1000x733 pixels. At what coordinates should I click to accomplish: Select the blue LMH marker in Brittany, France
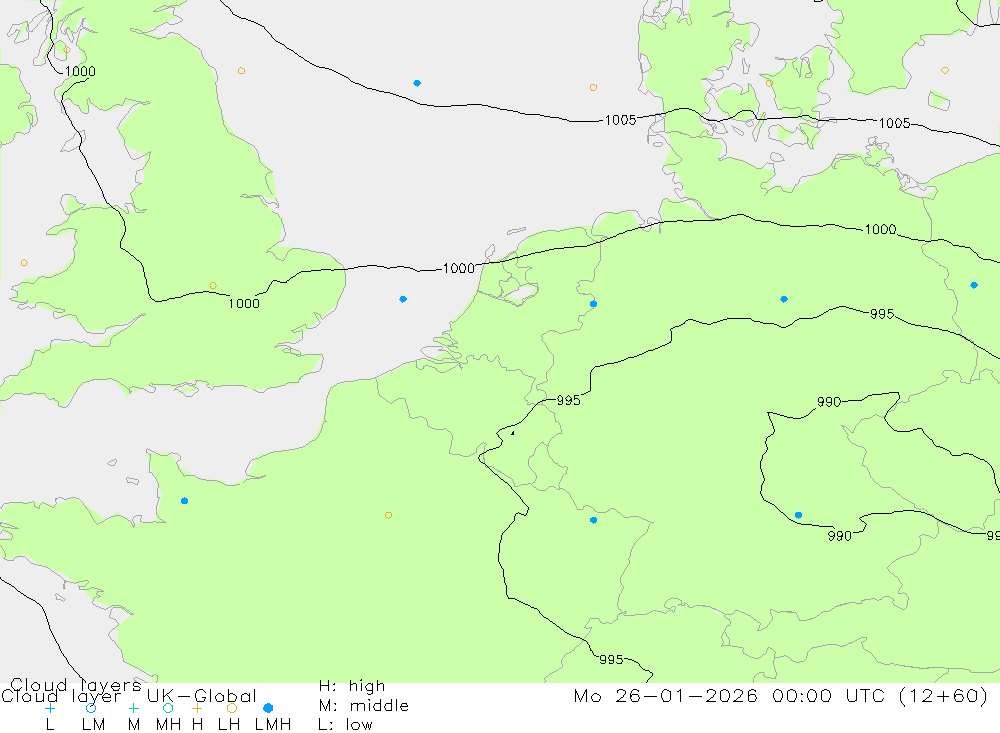184,501
